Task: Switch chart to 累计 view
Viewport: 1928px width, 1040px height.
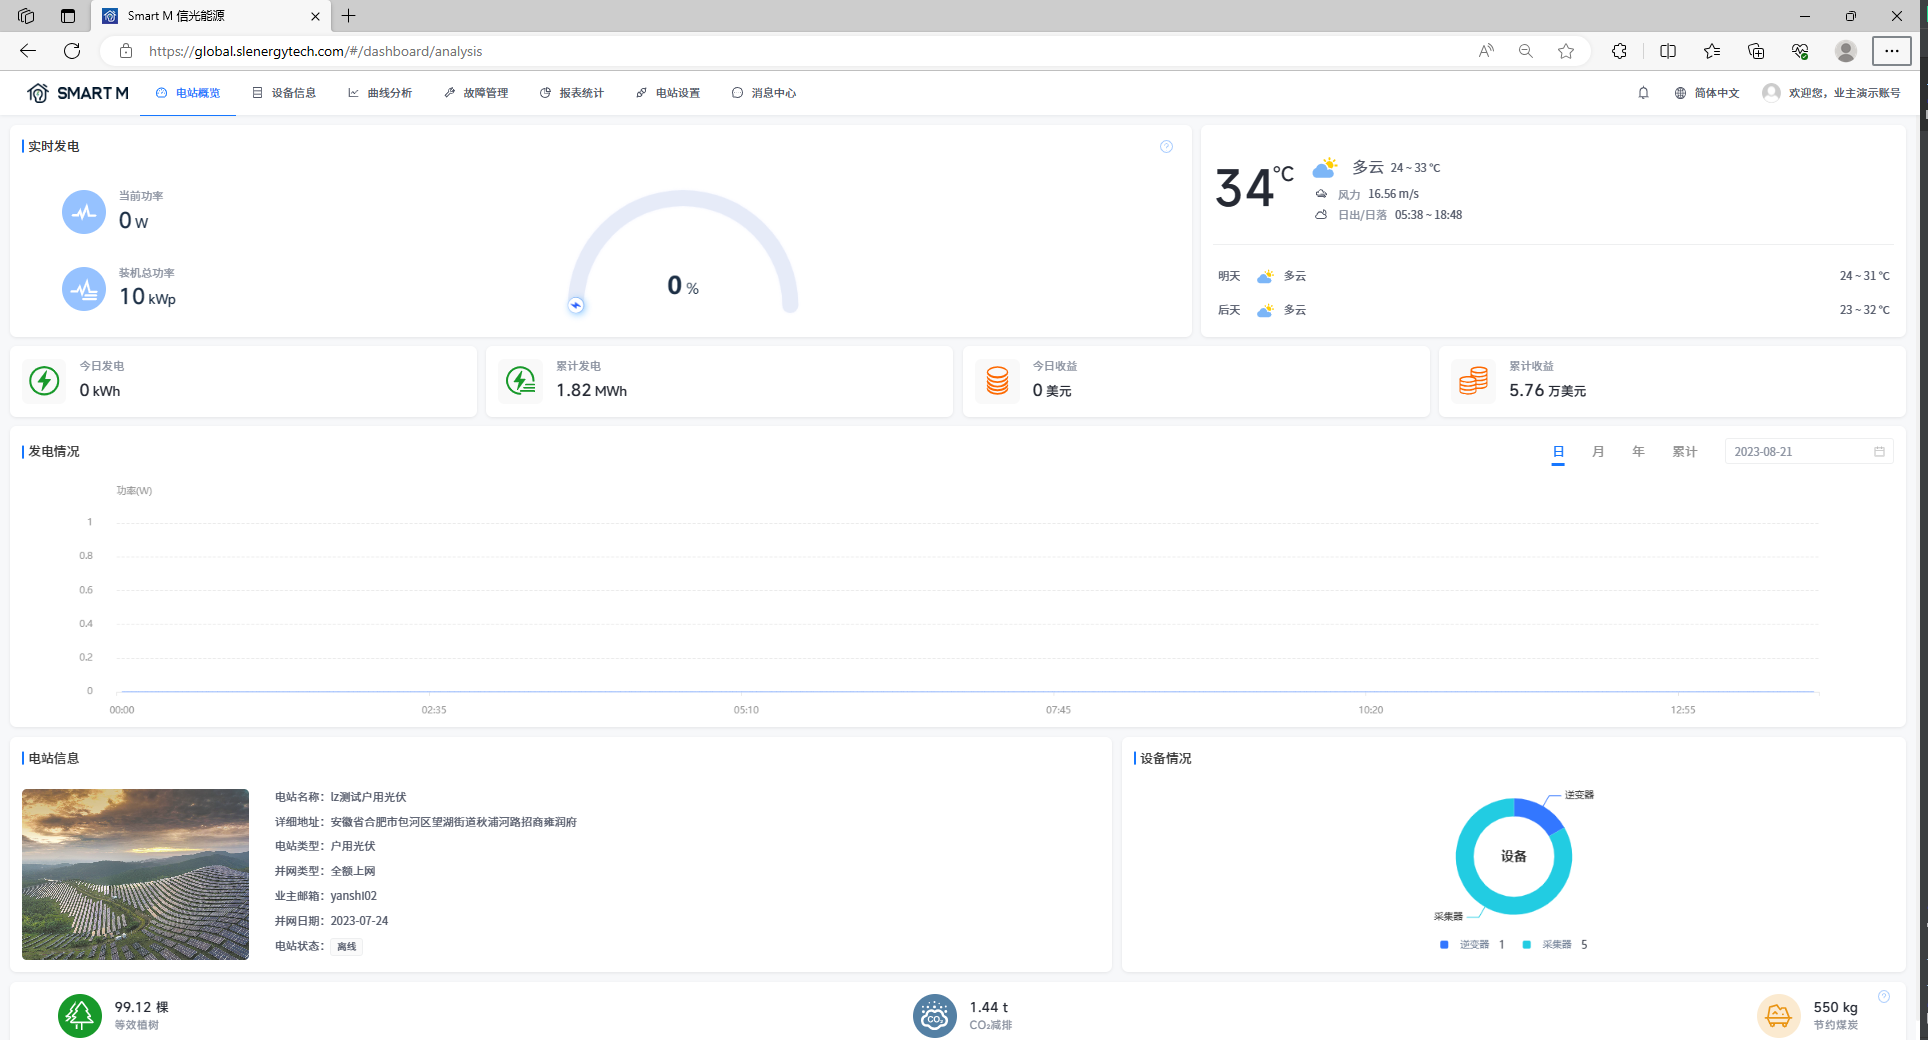Action: (1684, 452)
